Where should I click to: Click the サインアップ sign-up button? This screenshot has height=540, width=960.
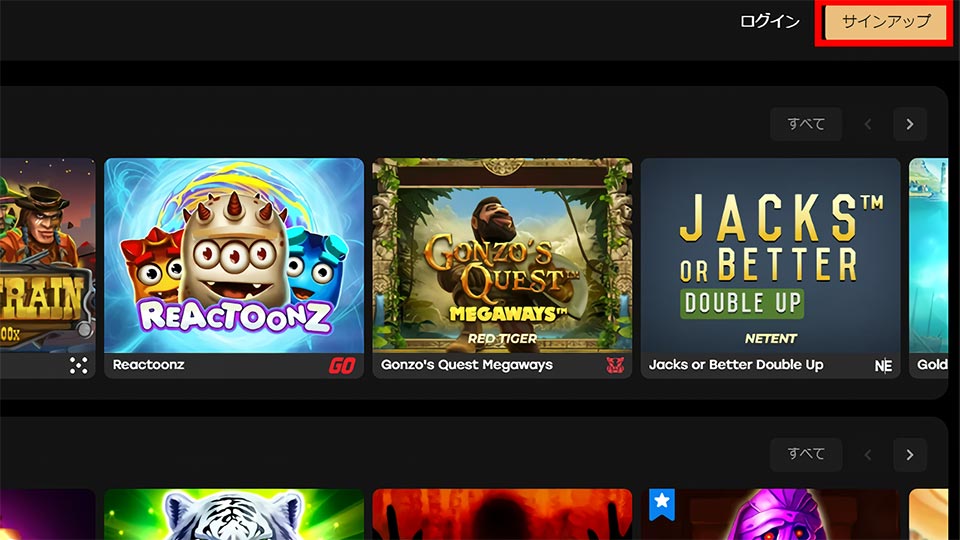pyautogui.click(x=885, y=22)
